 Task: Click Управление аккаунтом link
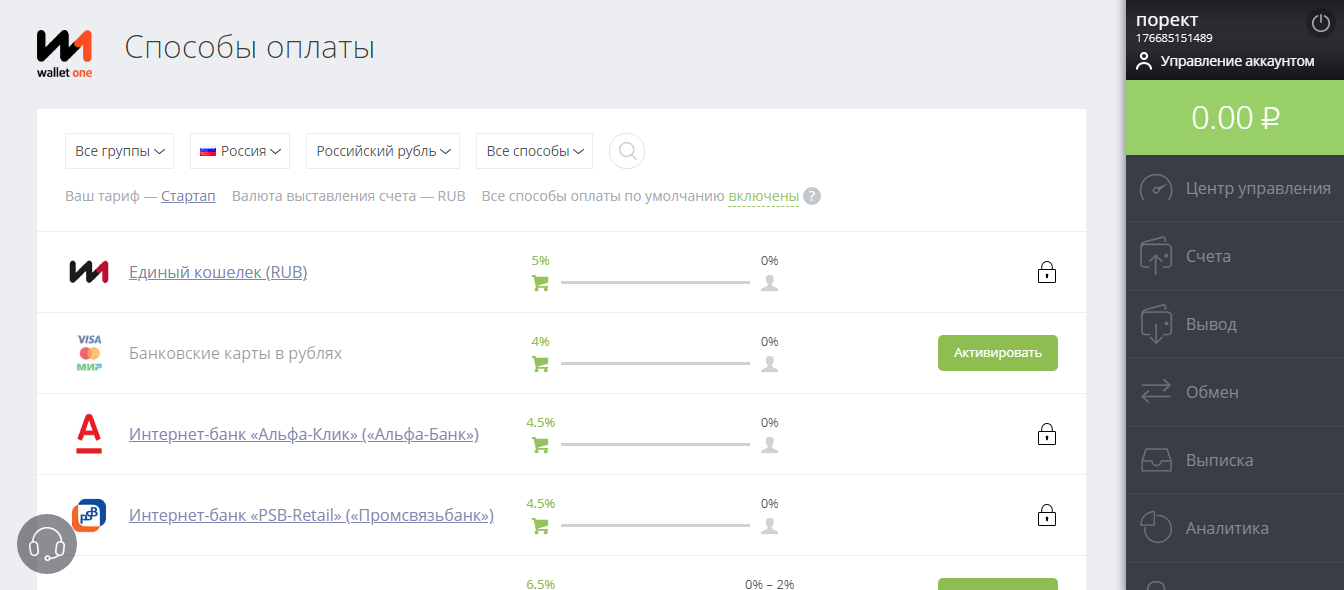(x=1237, y=61)
